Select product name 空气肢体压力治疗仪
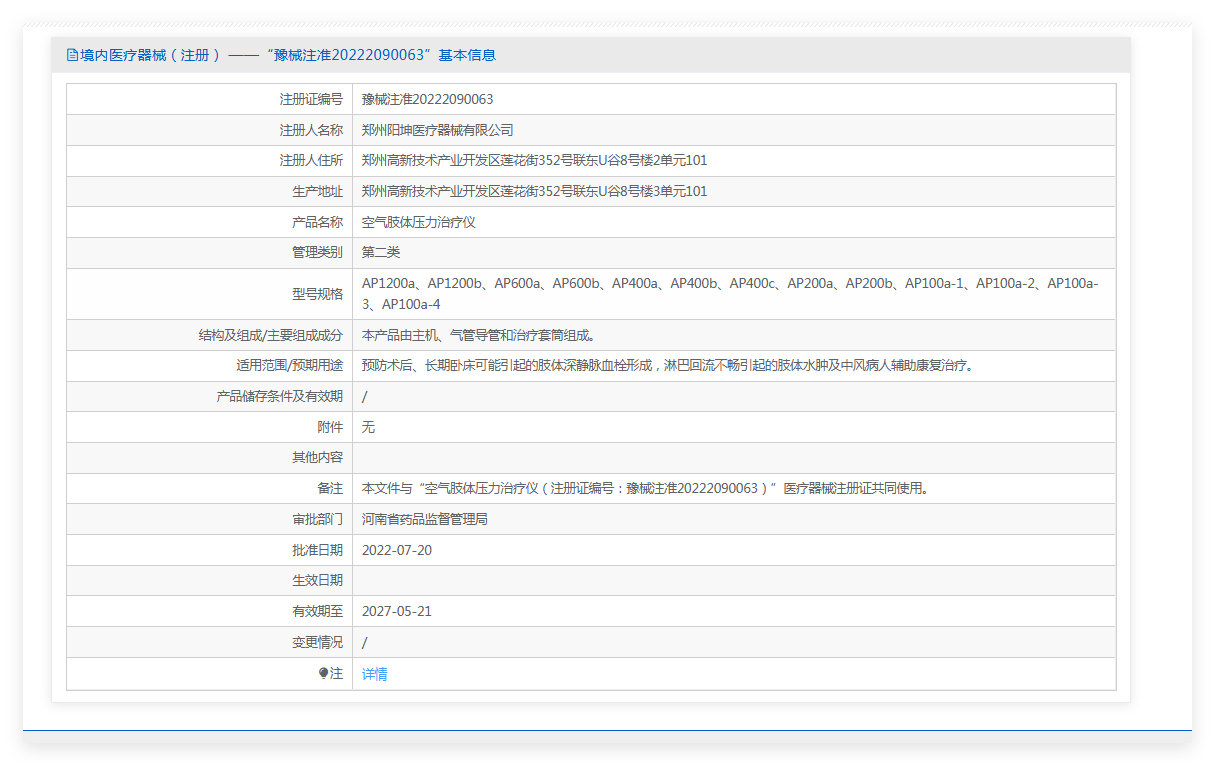Image resolution: width=1215 pixels, height=766 pixels. pos(418,222)
